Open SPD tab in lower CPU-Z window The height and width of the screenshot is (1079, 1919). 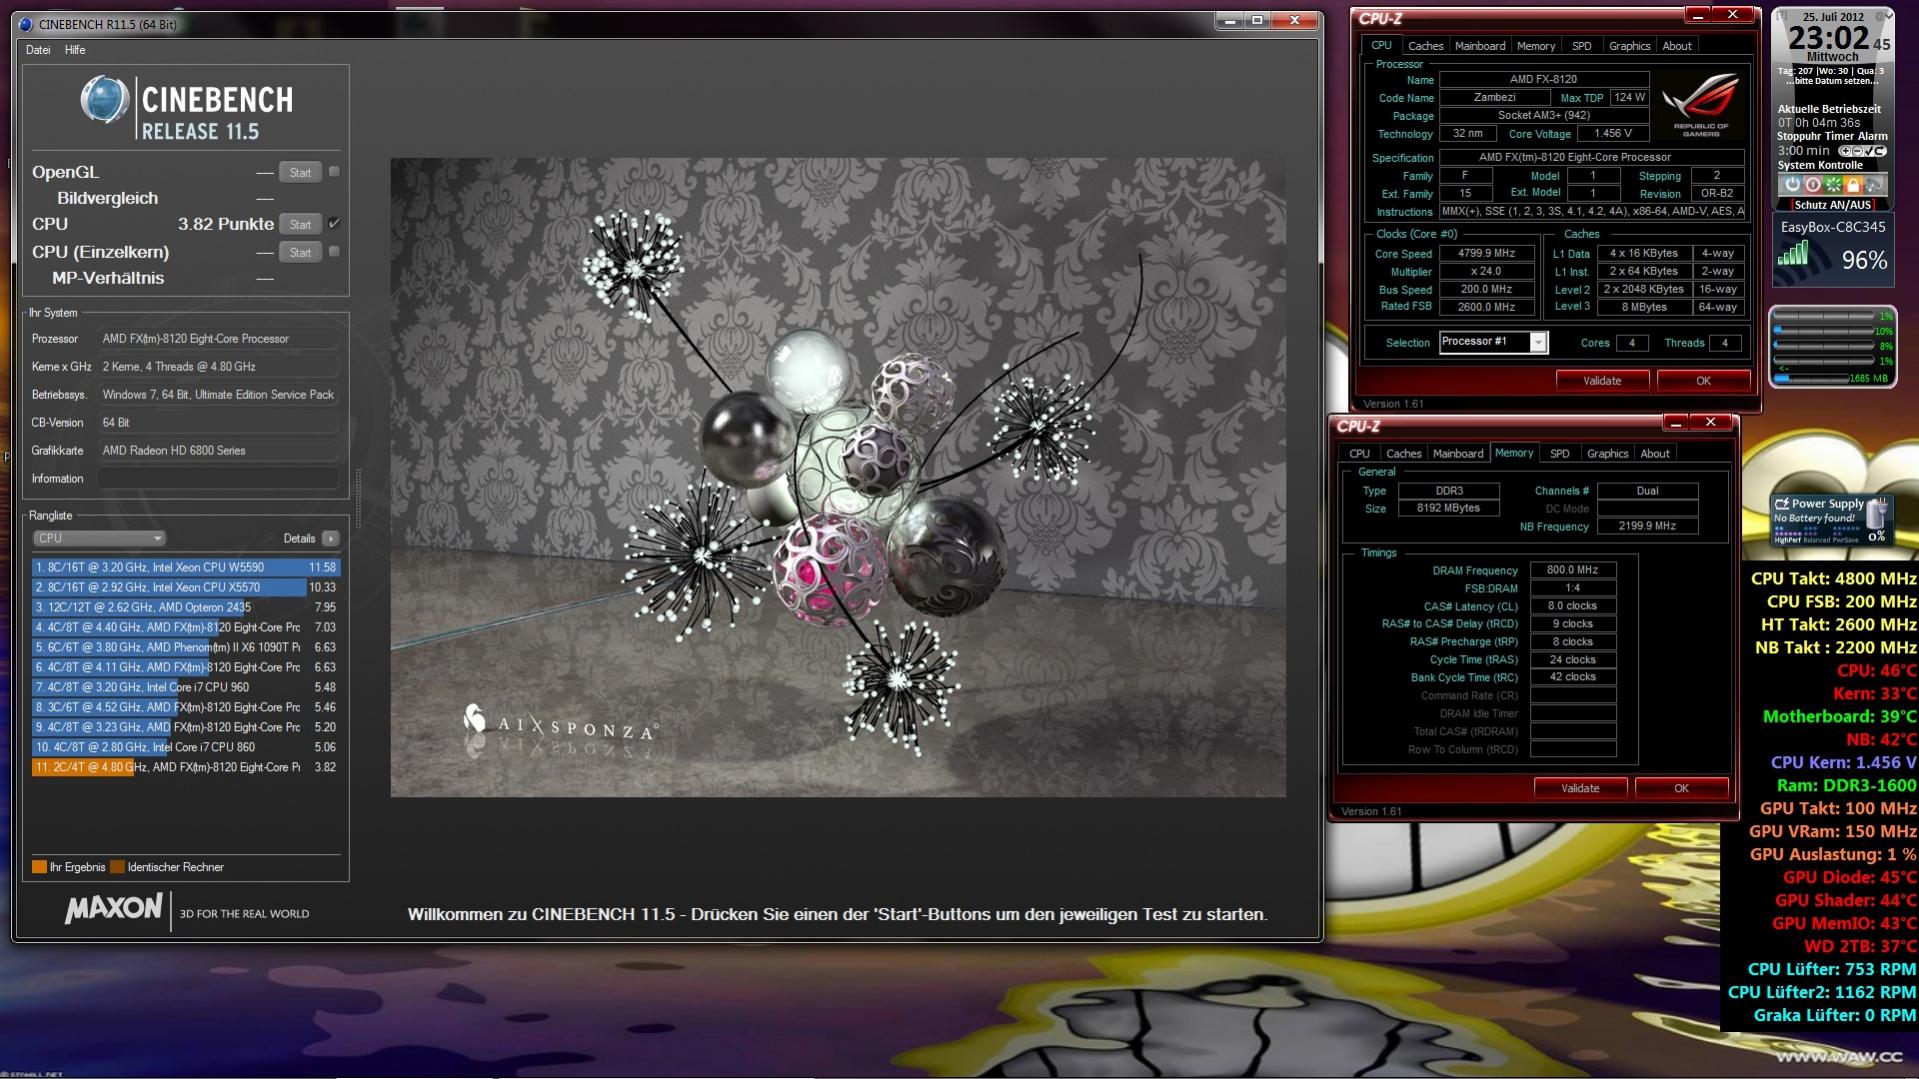[1559, 454]
